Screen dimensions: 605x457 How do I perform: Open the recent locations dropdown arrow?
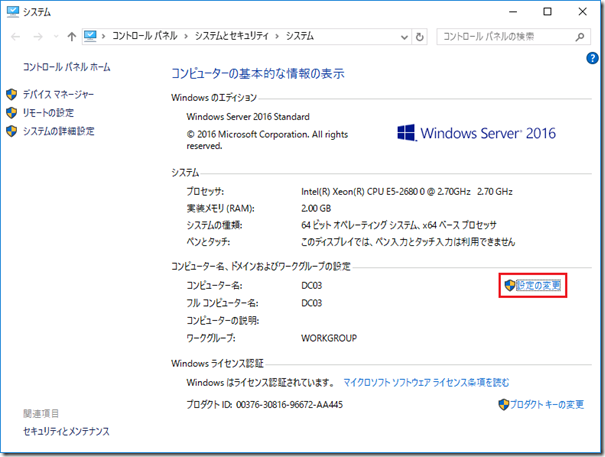(54, 36)
